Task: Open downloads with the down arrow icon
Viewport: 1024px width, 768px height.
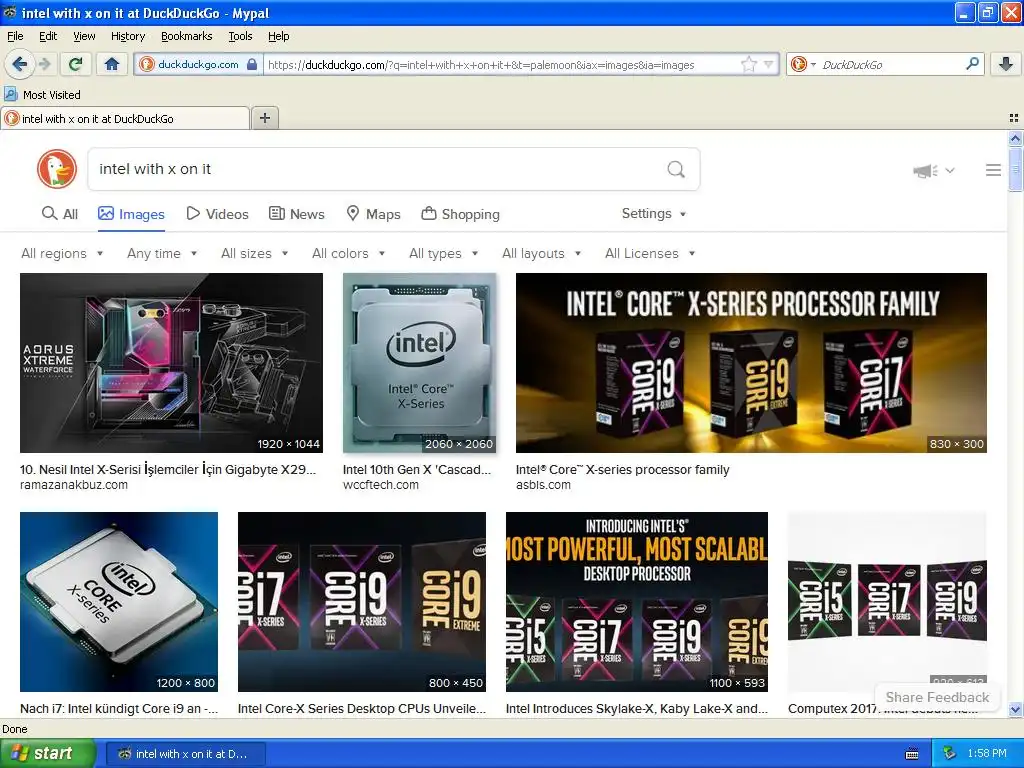Action: (x=1006, y=64)
